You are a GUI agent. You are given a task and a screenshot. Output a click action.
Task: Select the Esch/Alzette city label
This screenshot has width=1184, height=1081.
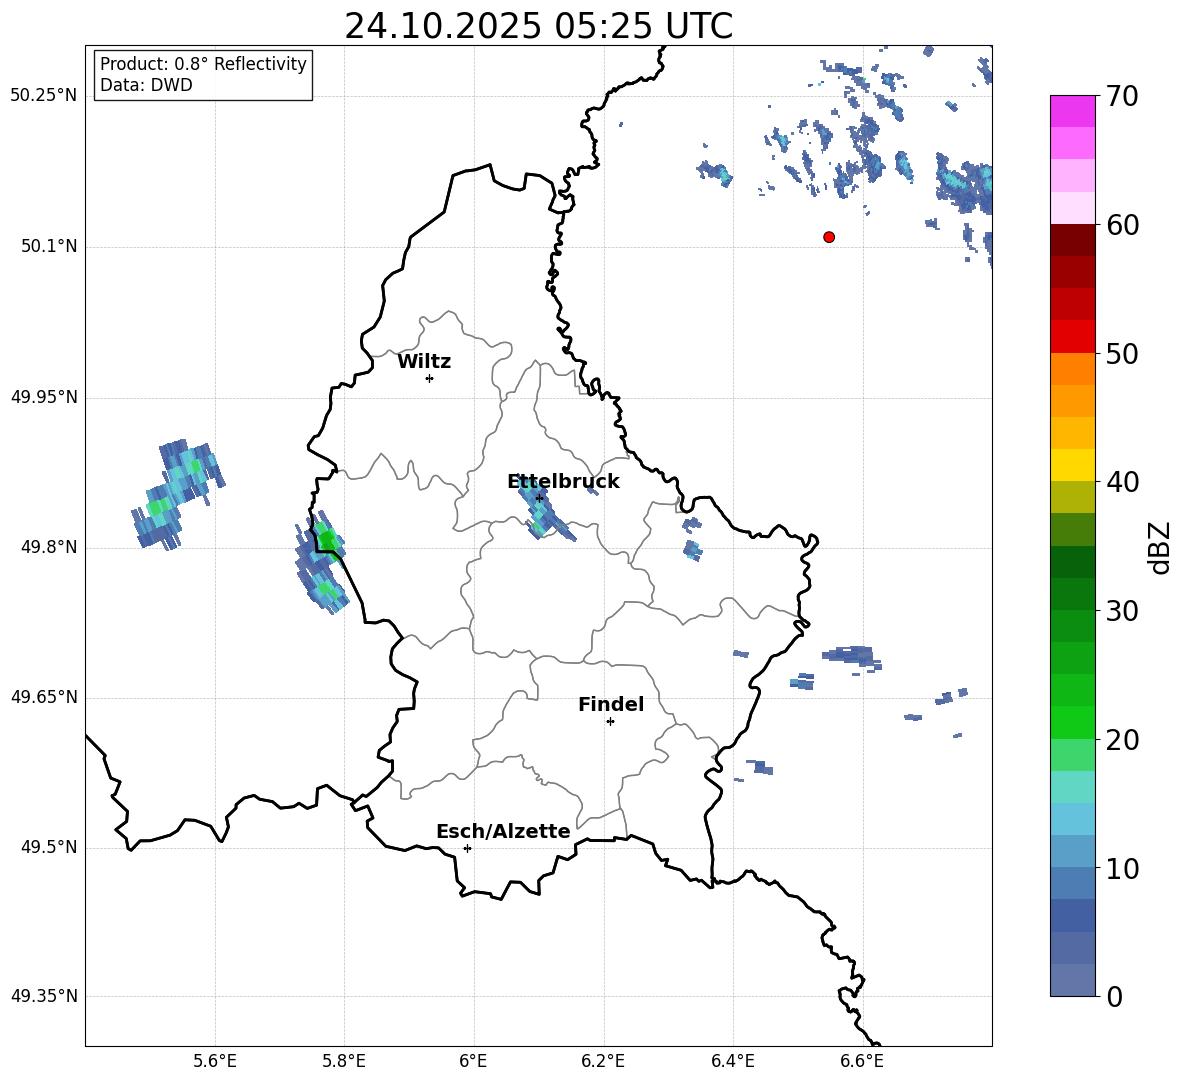tap(503, 831)
